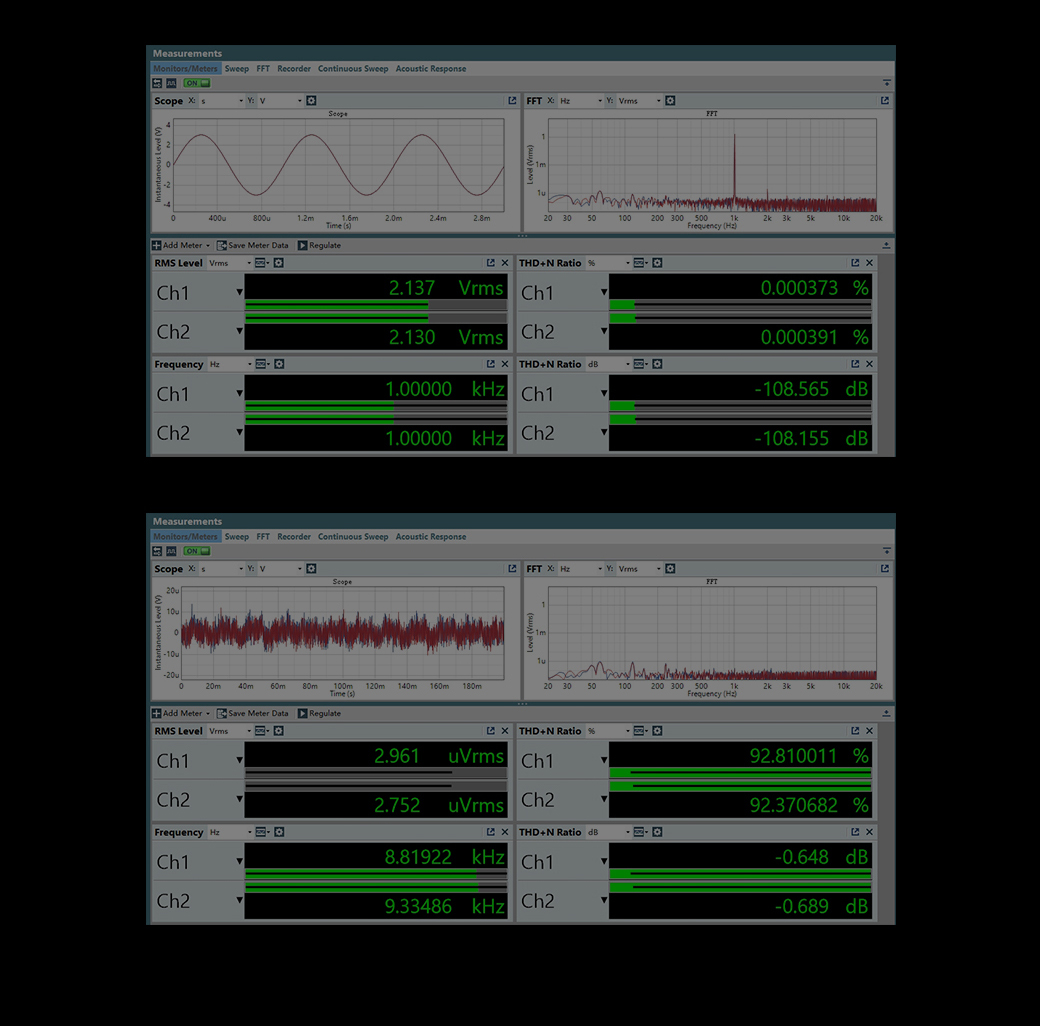Close the THD+N Ratio % meter in lower window
The height and width of the screenshot is (1026, 1040).
(x=870, y=731)
